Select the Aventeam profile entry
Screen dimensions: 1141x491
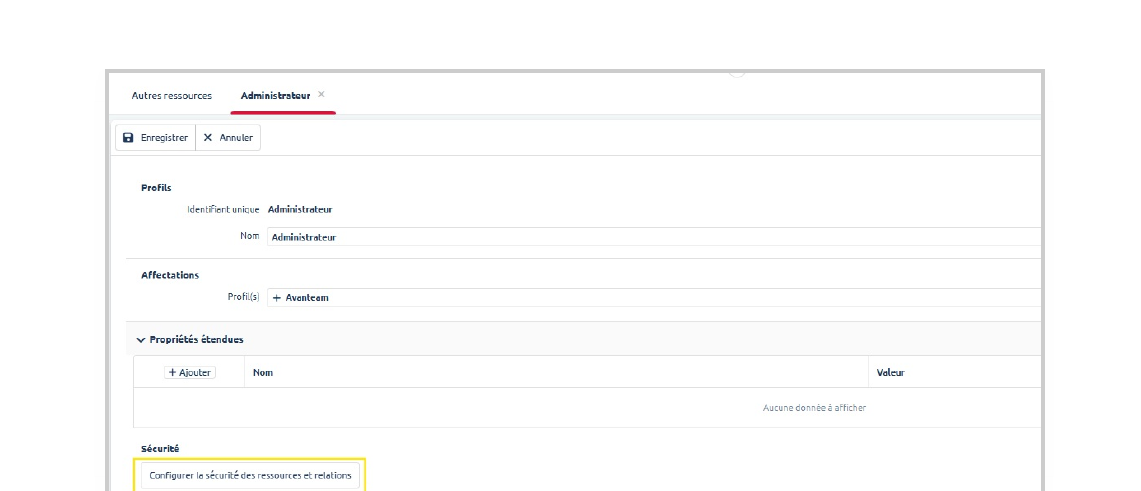tap(307, 298)
